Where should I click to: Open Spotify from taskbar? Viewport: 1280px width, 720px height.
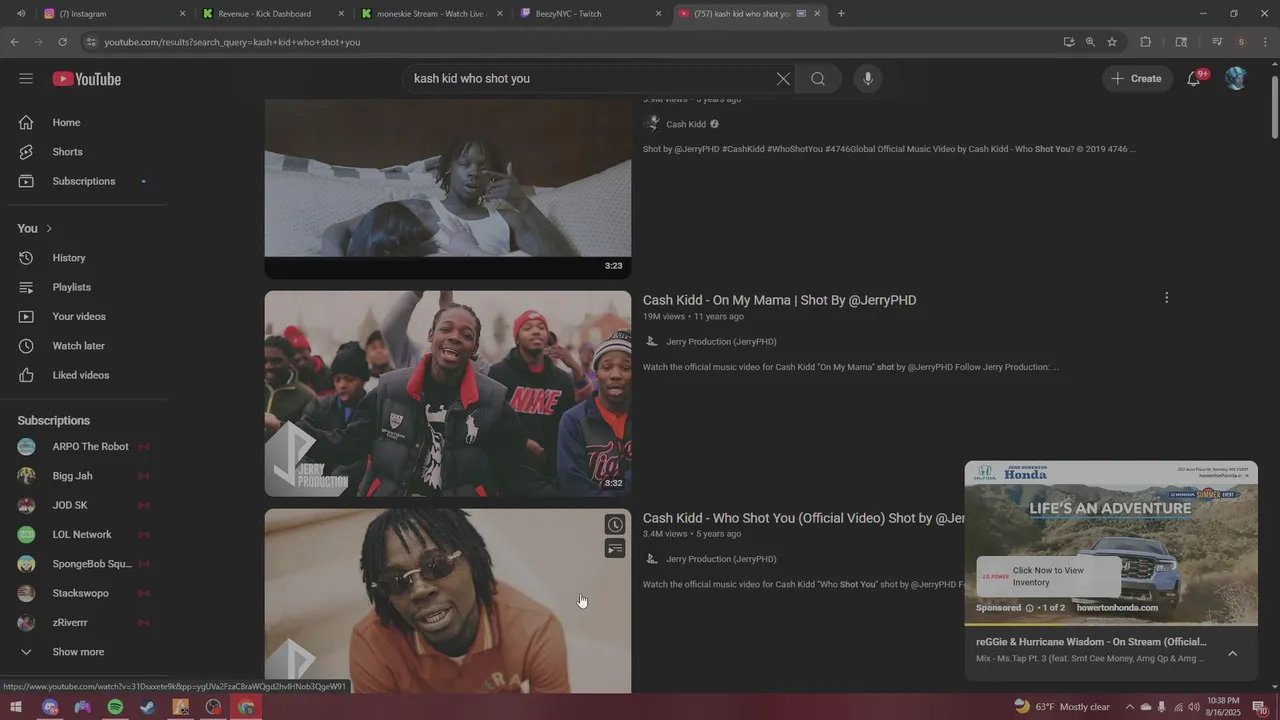pos(115,707)
